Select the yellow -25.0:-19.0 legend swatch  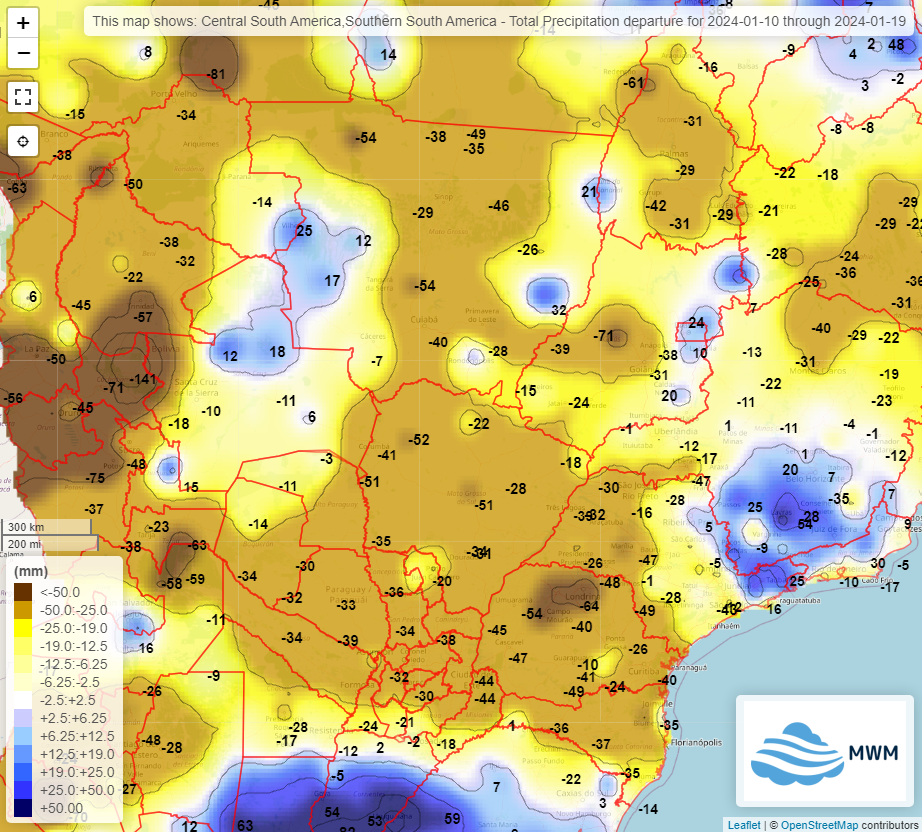[x=25, y=625]
